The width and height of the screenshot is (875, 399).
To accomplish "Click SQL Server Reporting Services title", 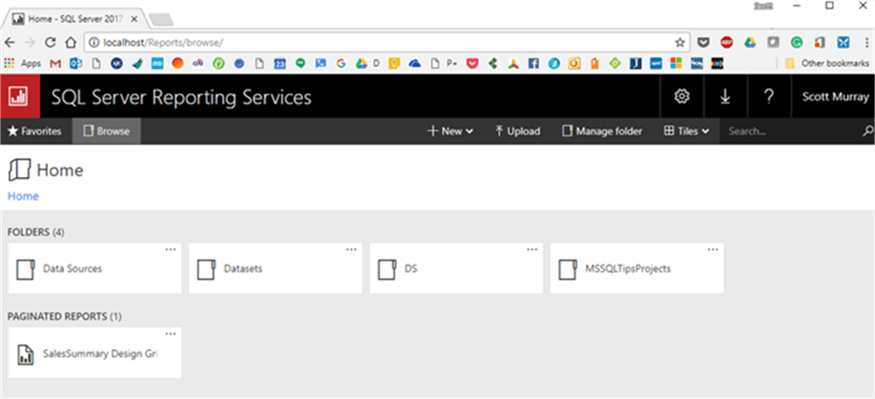I will click(x=181, y=98).
